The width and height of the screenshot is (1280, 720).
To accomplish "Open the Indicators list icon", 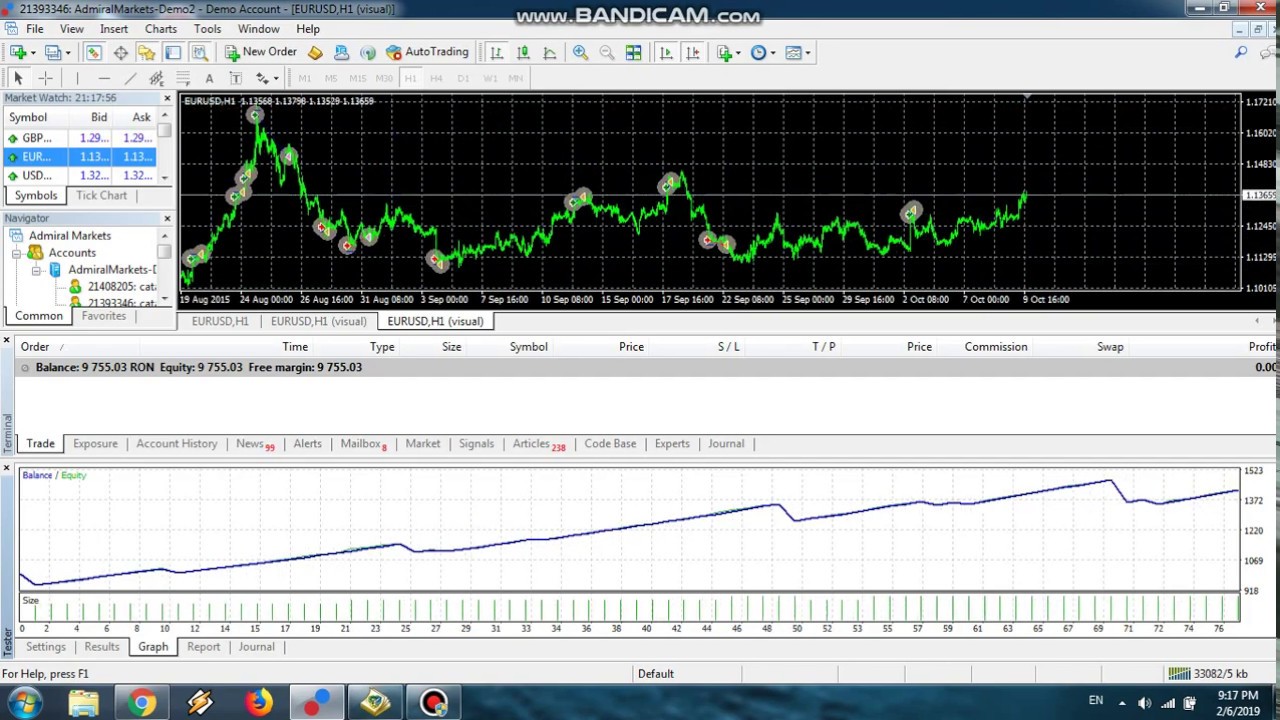I will (x=724, y=52).
